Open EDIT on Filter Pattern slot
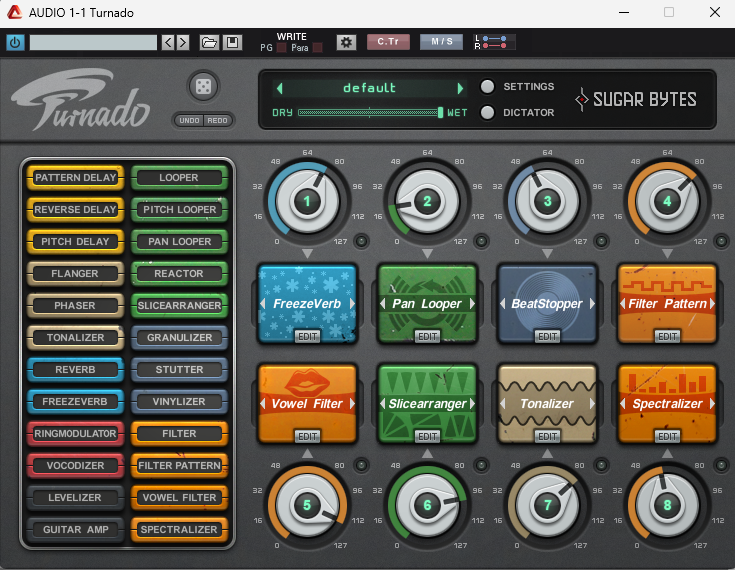Image resolution: width=735 pixels, height=570 pixels. [x=668, y=337]
